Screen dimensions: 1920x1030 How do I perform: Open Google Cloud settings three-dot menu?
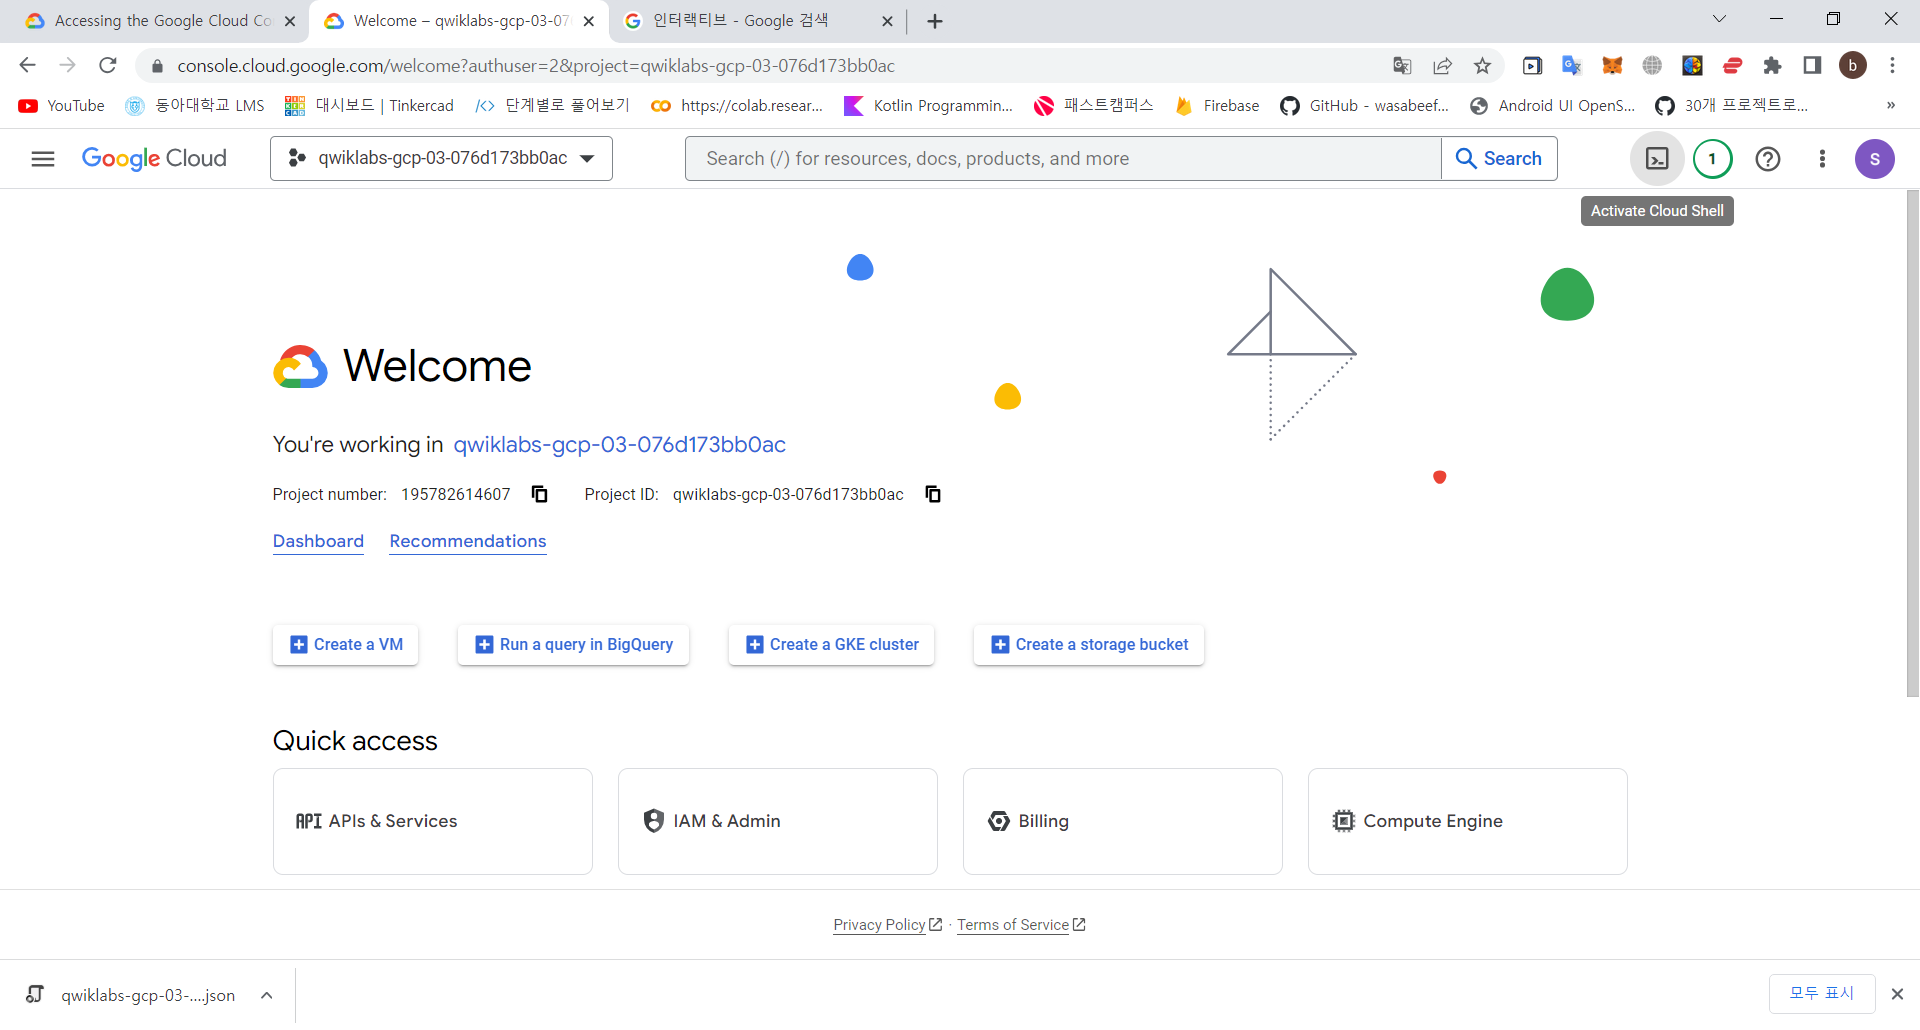pyautogui.click(x=1822, y=159)
